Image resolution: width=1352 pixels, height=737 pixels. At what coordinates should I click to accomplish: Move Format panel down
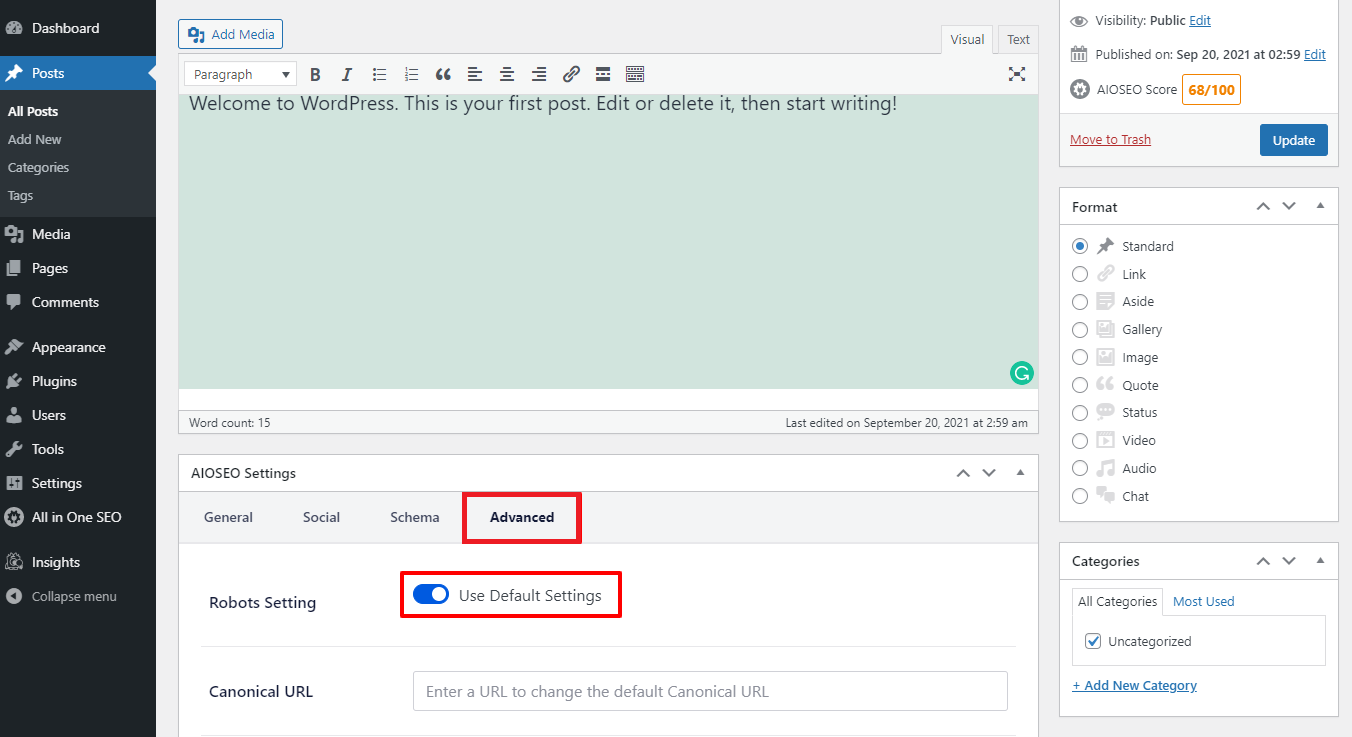1289,206
